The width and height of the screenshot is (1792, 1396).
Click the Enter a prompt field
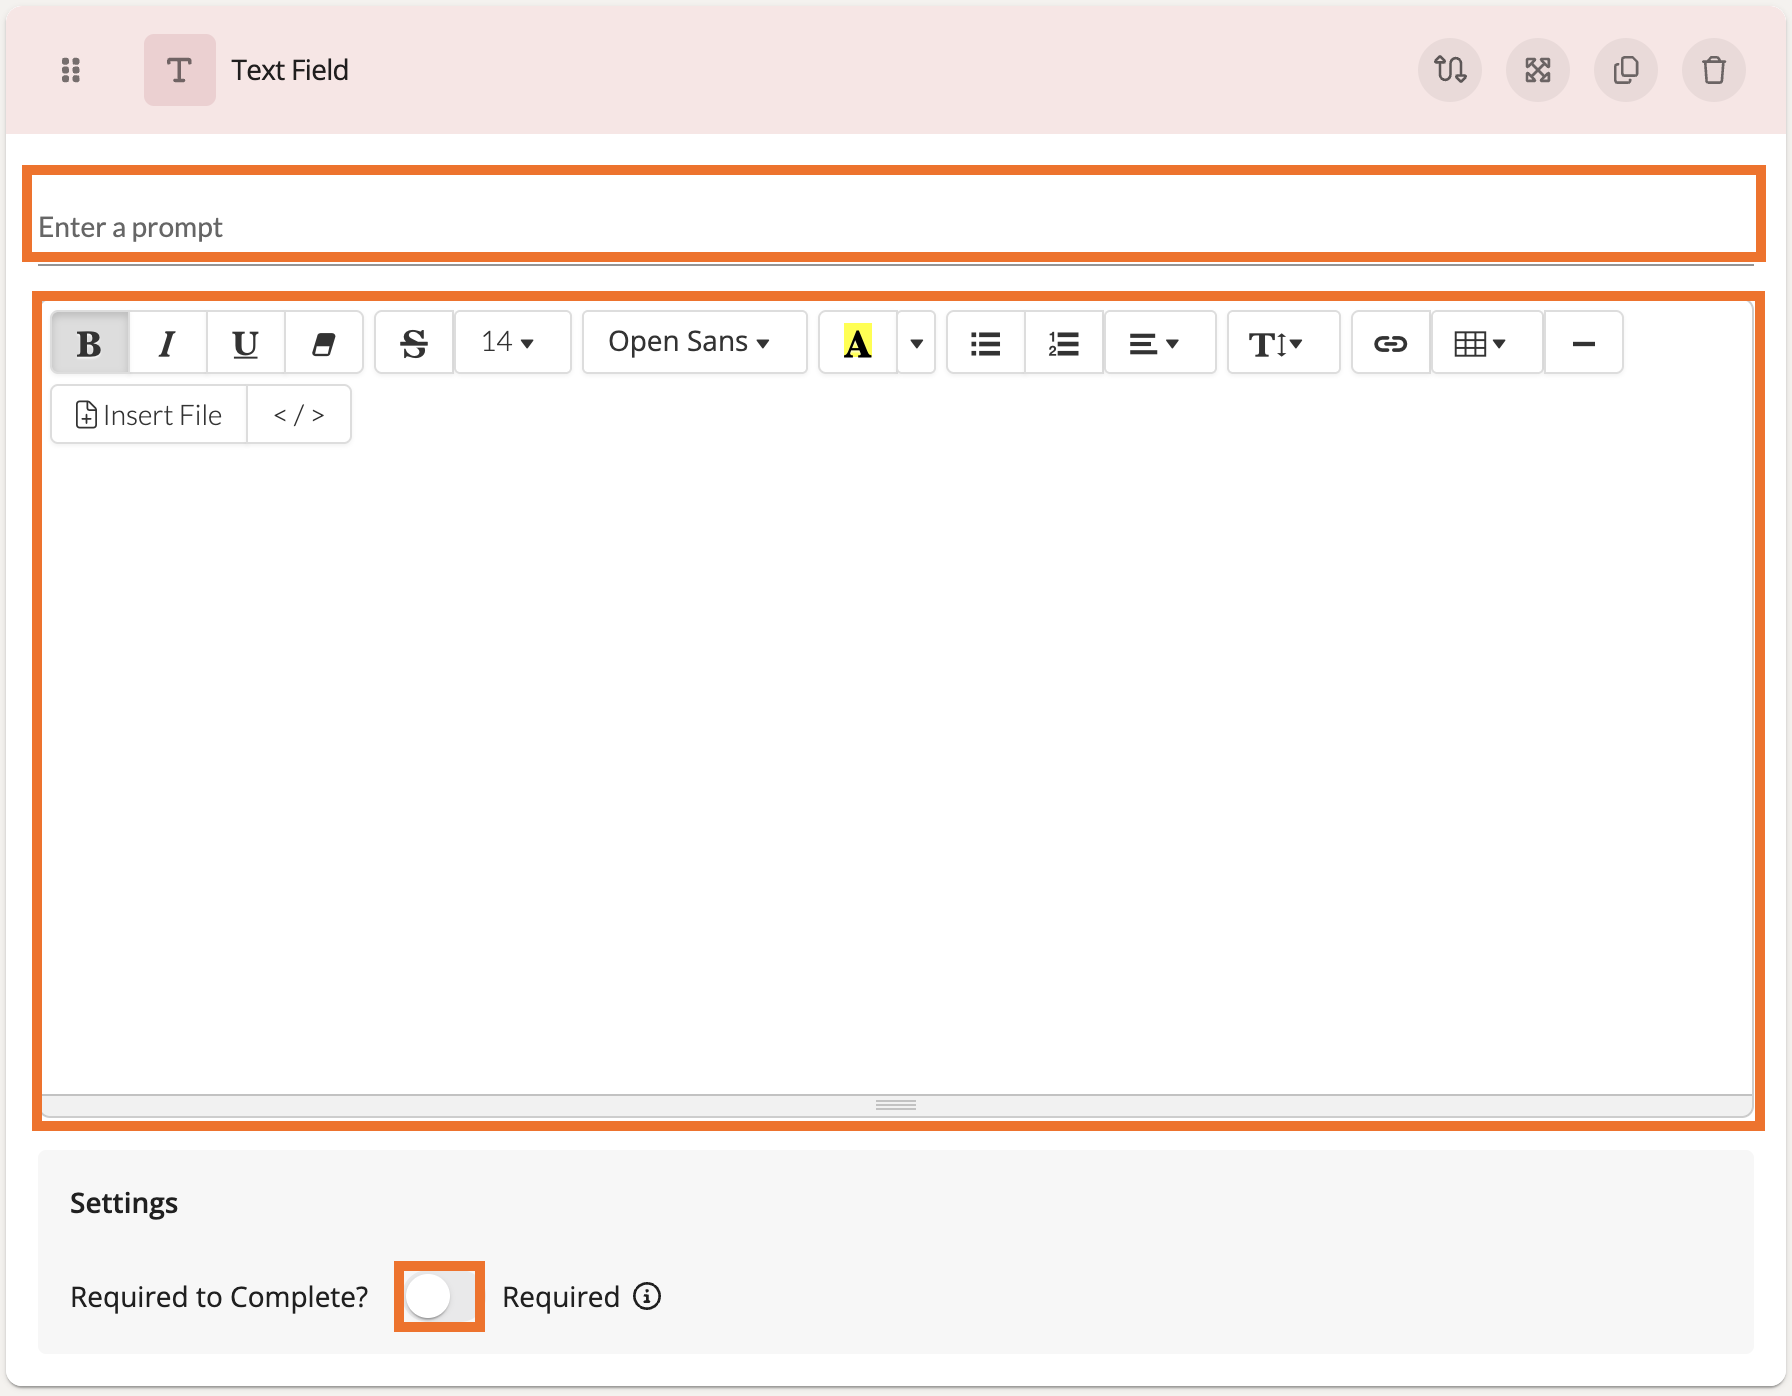click(894, 227)
